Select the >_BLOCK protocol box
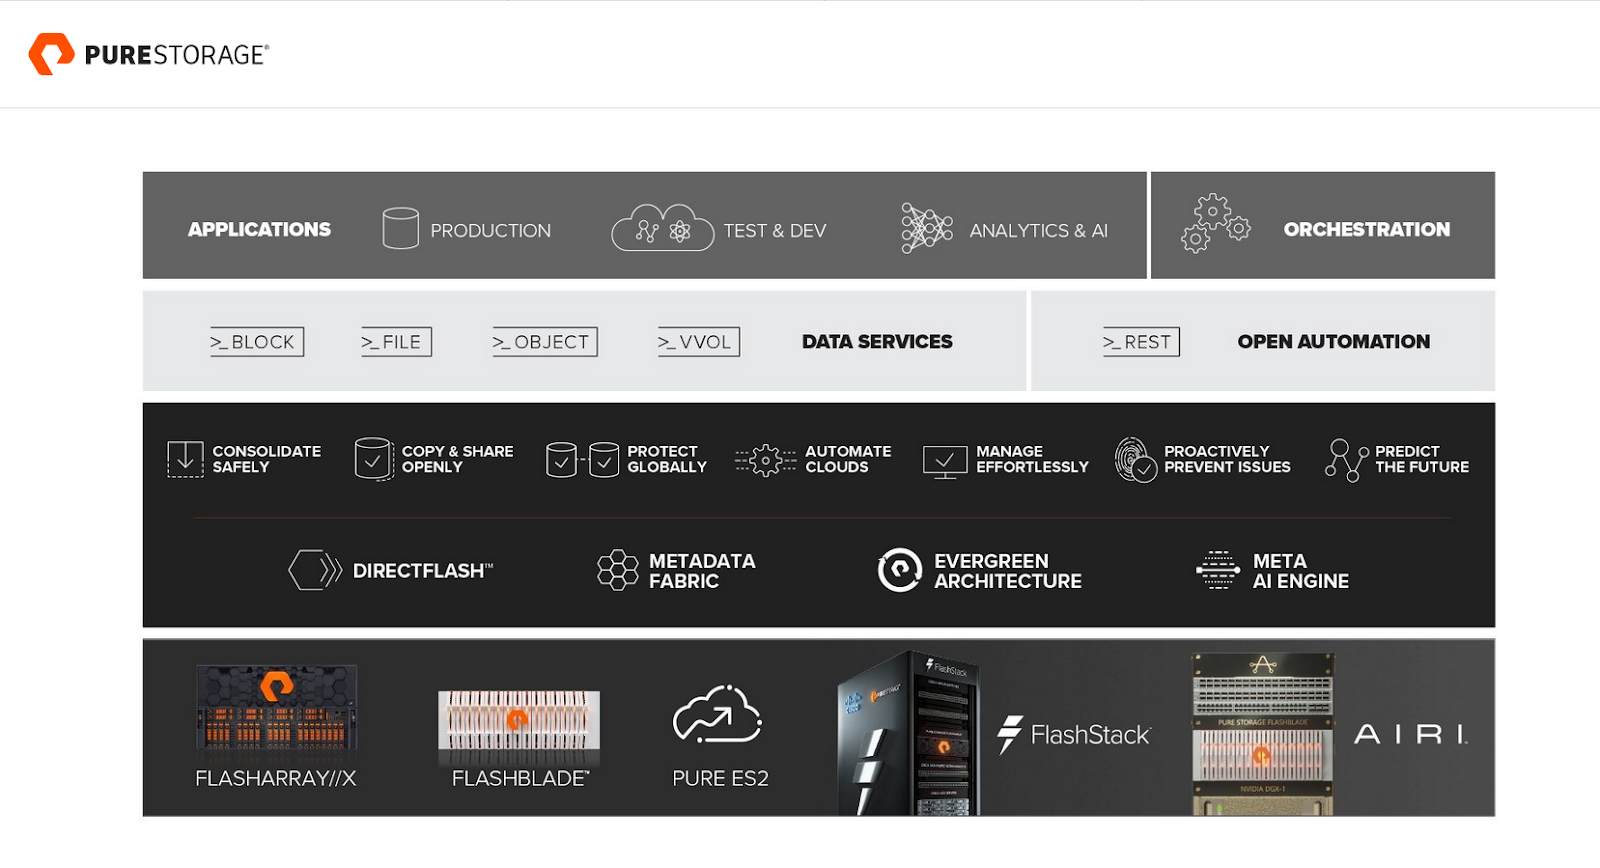This screenshot has width=1600, height=868. 256,342
